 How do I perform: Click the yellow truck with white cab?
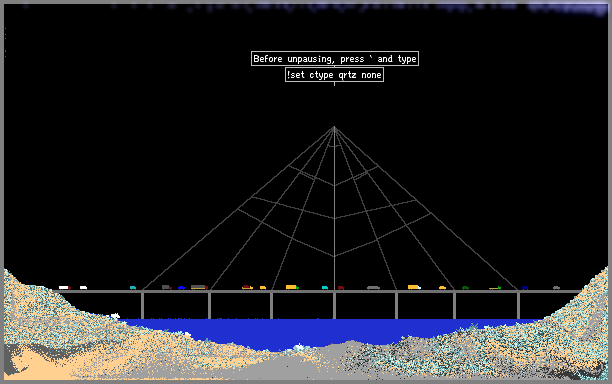coord(414,287)
